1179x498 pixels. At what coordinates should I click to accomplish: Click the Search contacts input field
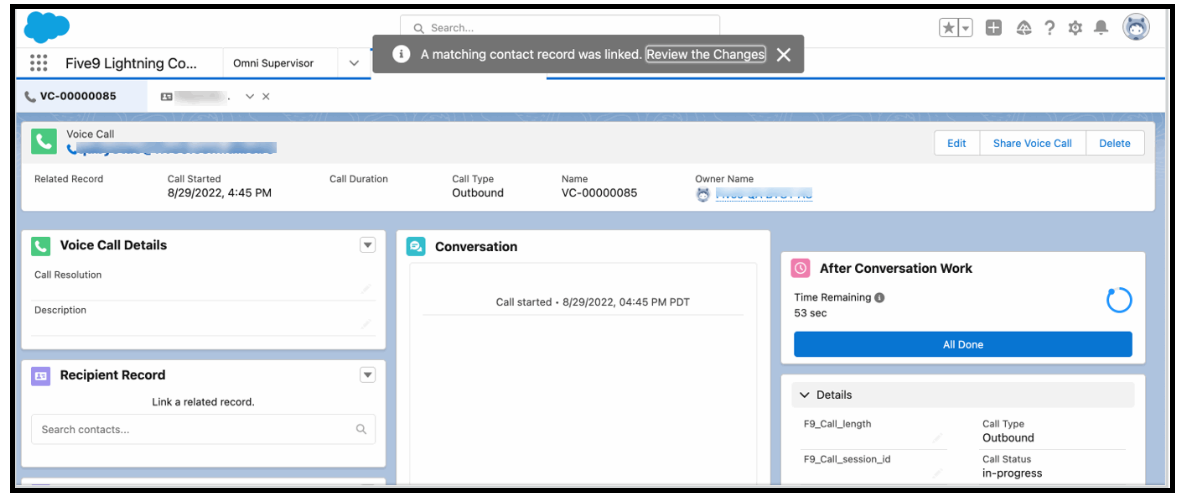pos(203,430)
